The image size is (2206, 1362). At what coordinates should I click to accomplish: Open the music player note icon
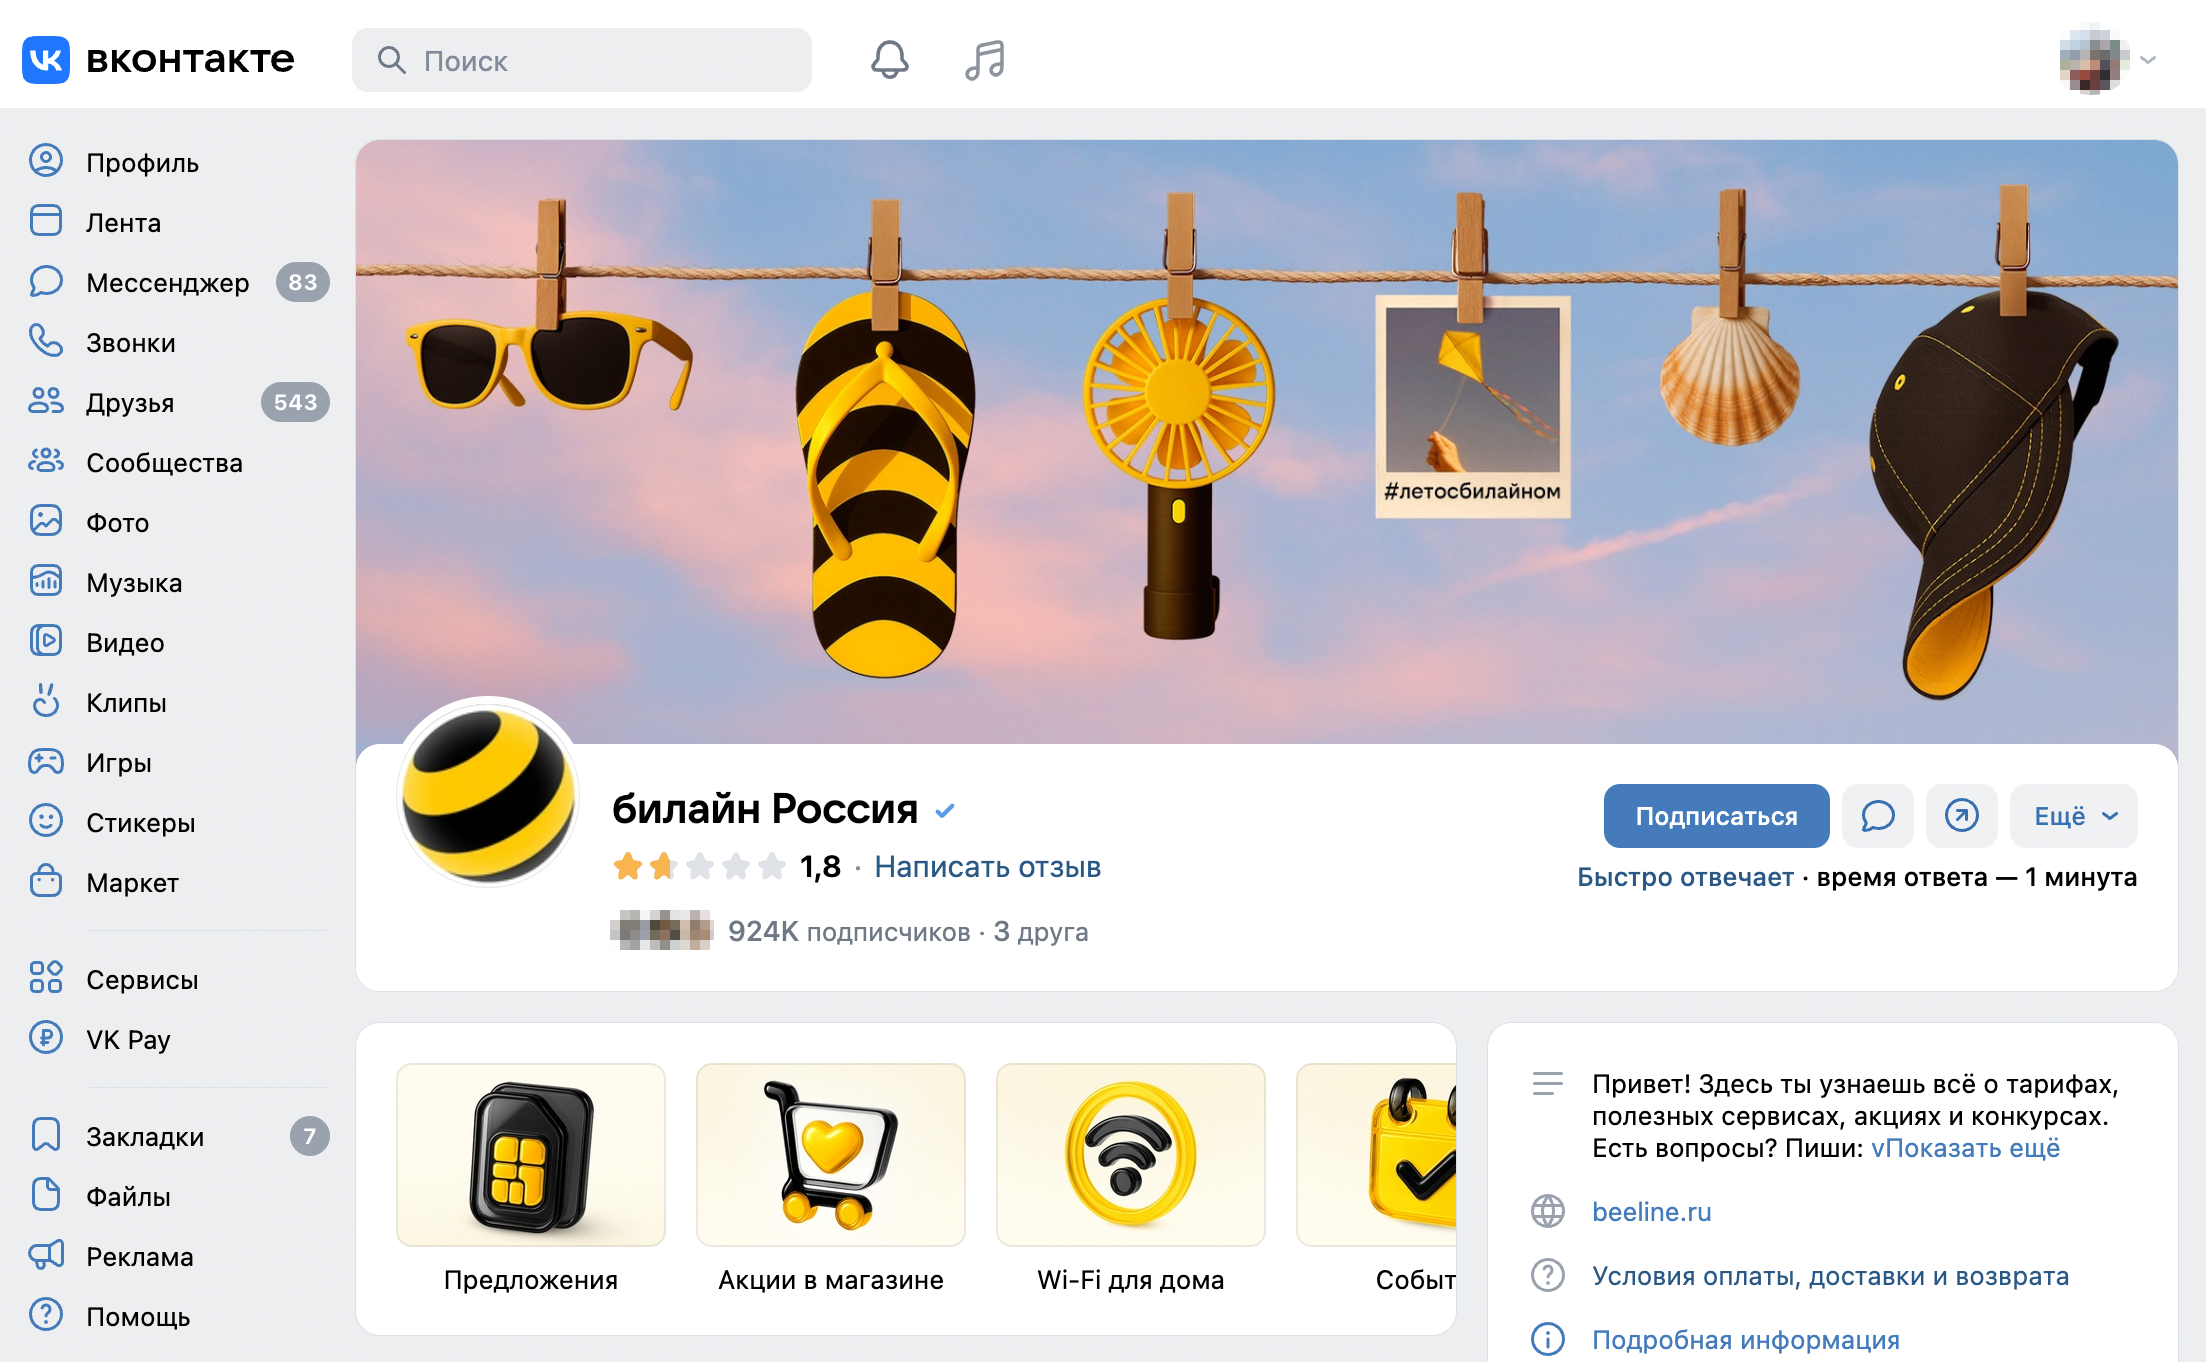(985, 60)
